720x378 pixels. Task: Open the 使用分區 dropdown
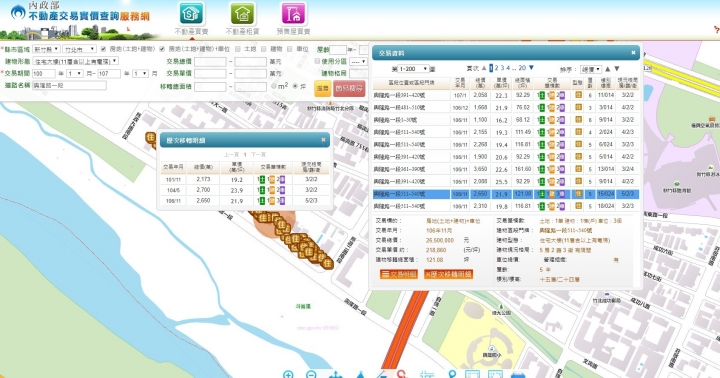click(358, 61)
